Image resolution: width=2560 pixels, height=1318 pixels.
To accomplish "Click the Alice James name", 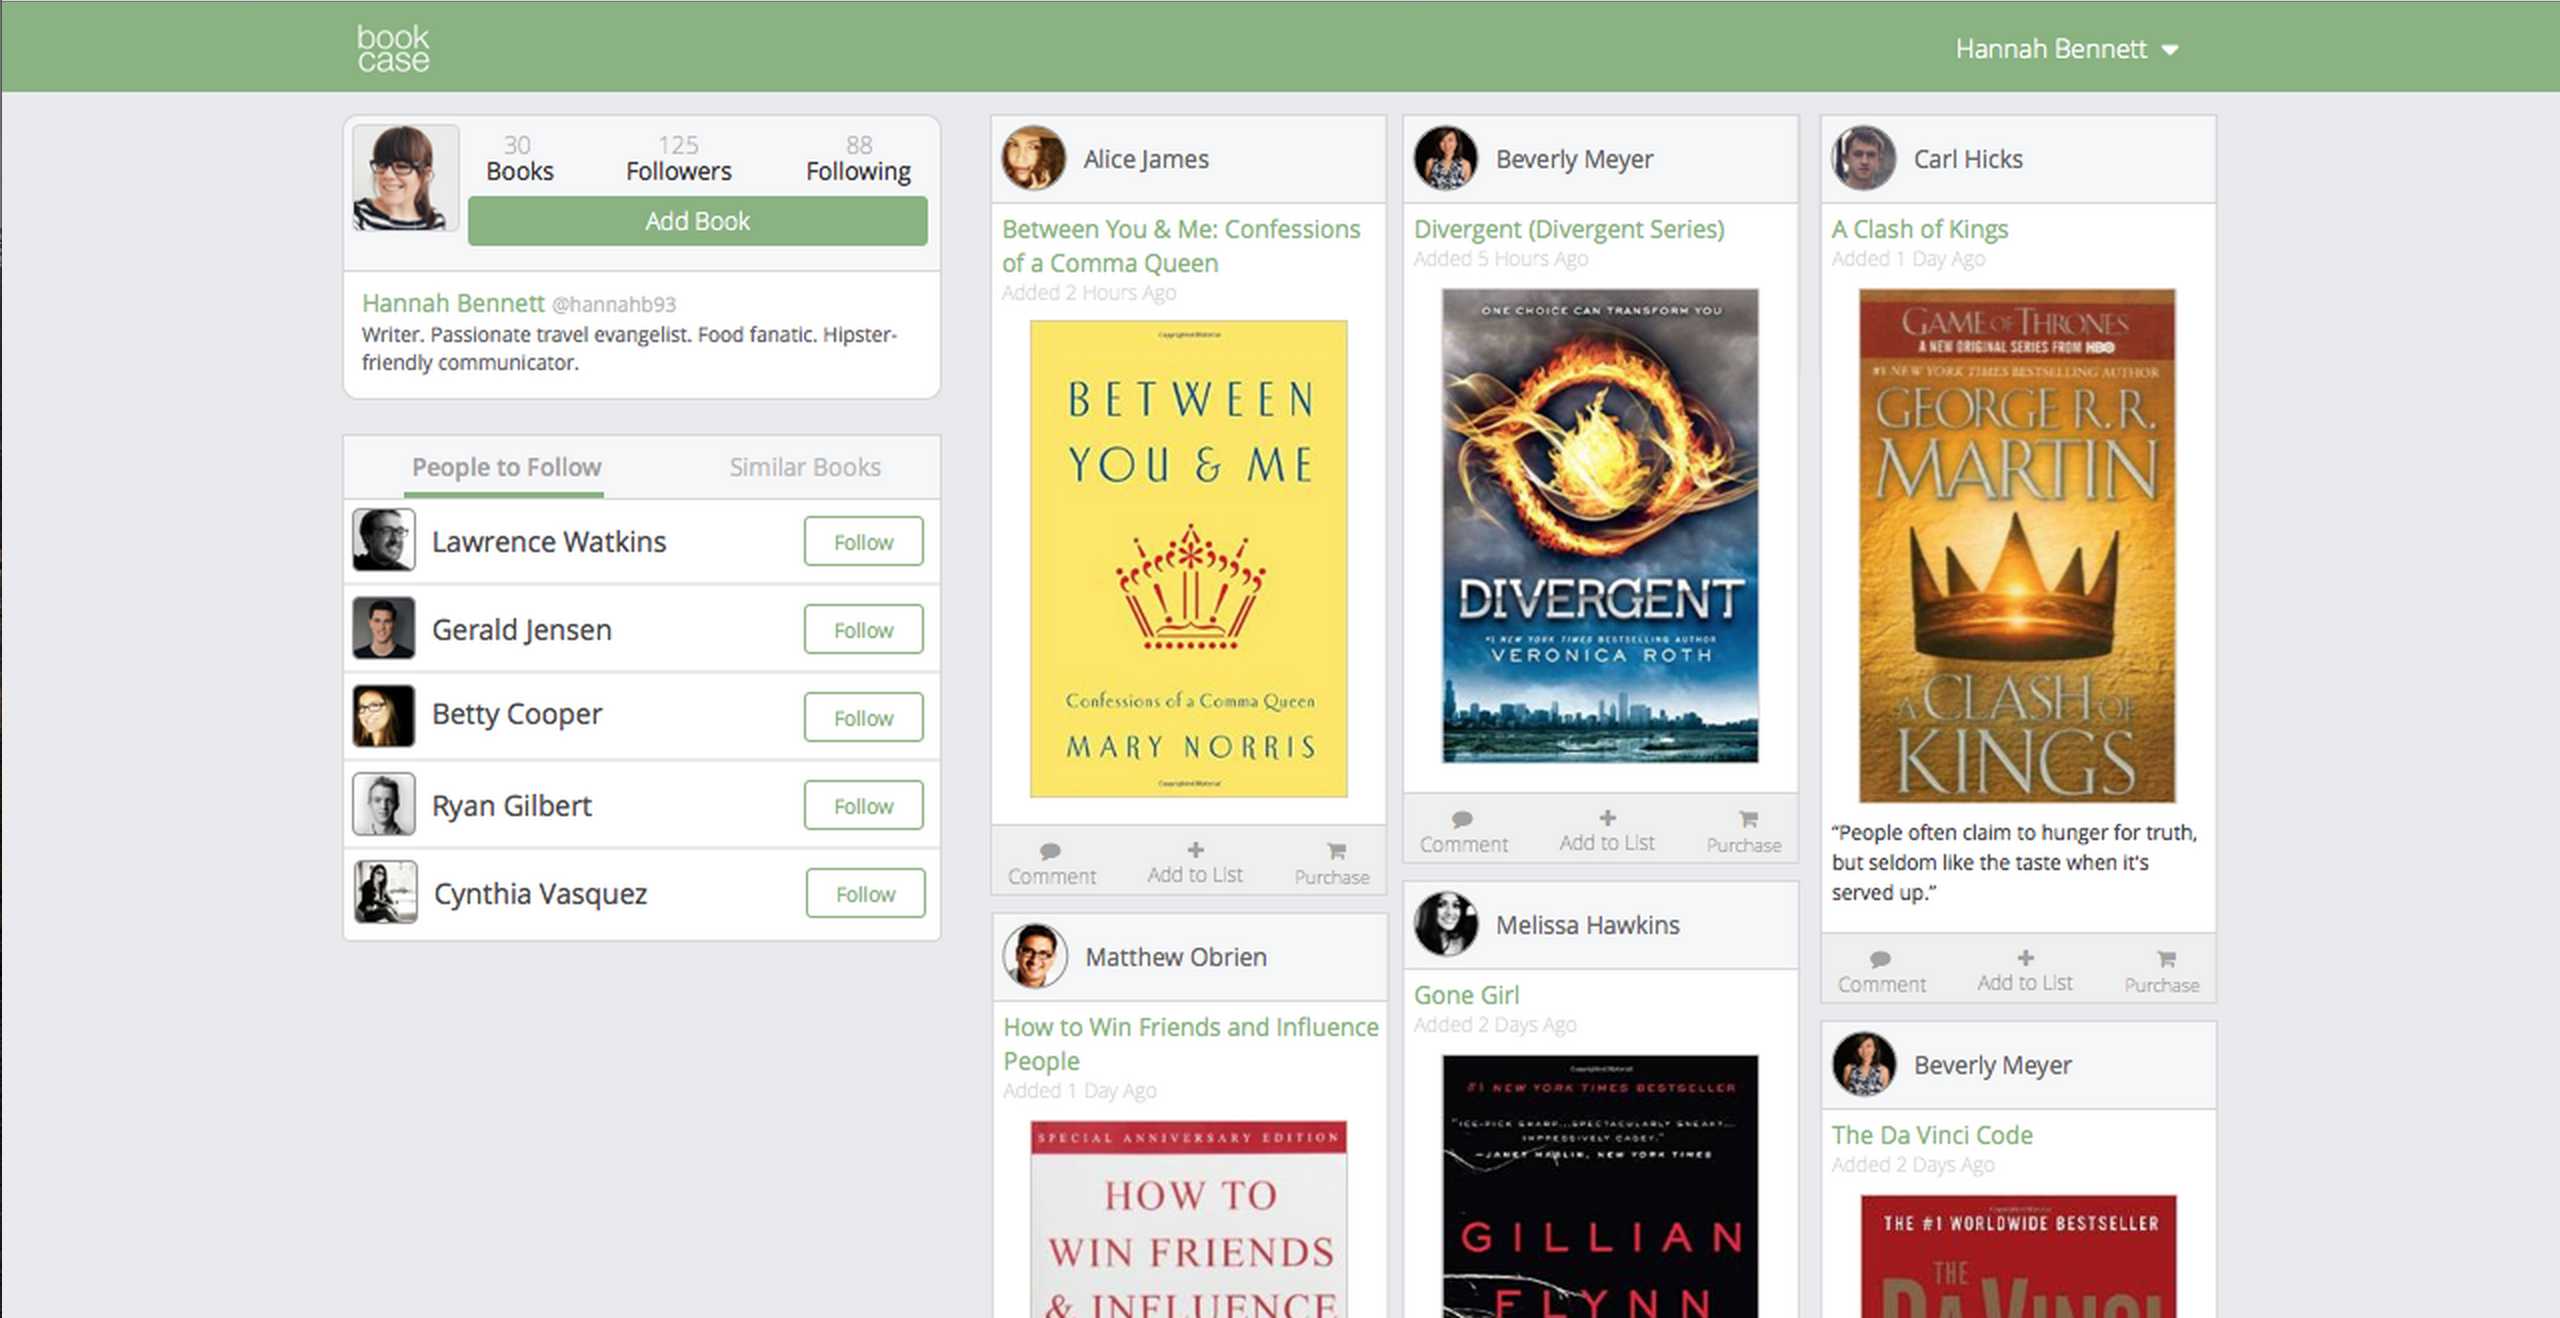I will [x=1146, y=159].
